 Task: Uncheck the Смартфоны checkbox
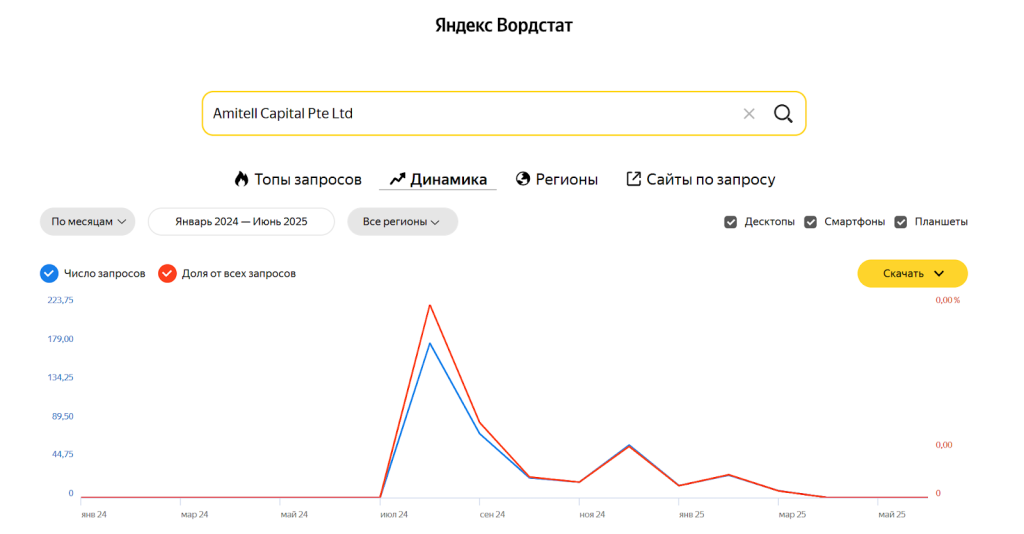811,222
